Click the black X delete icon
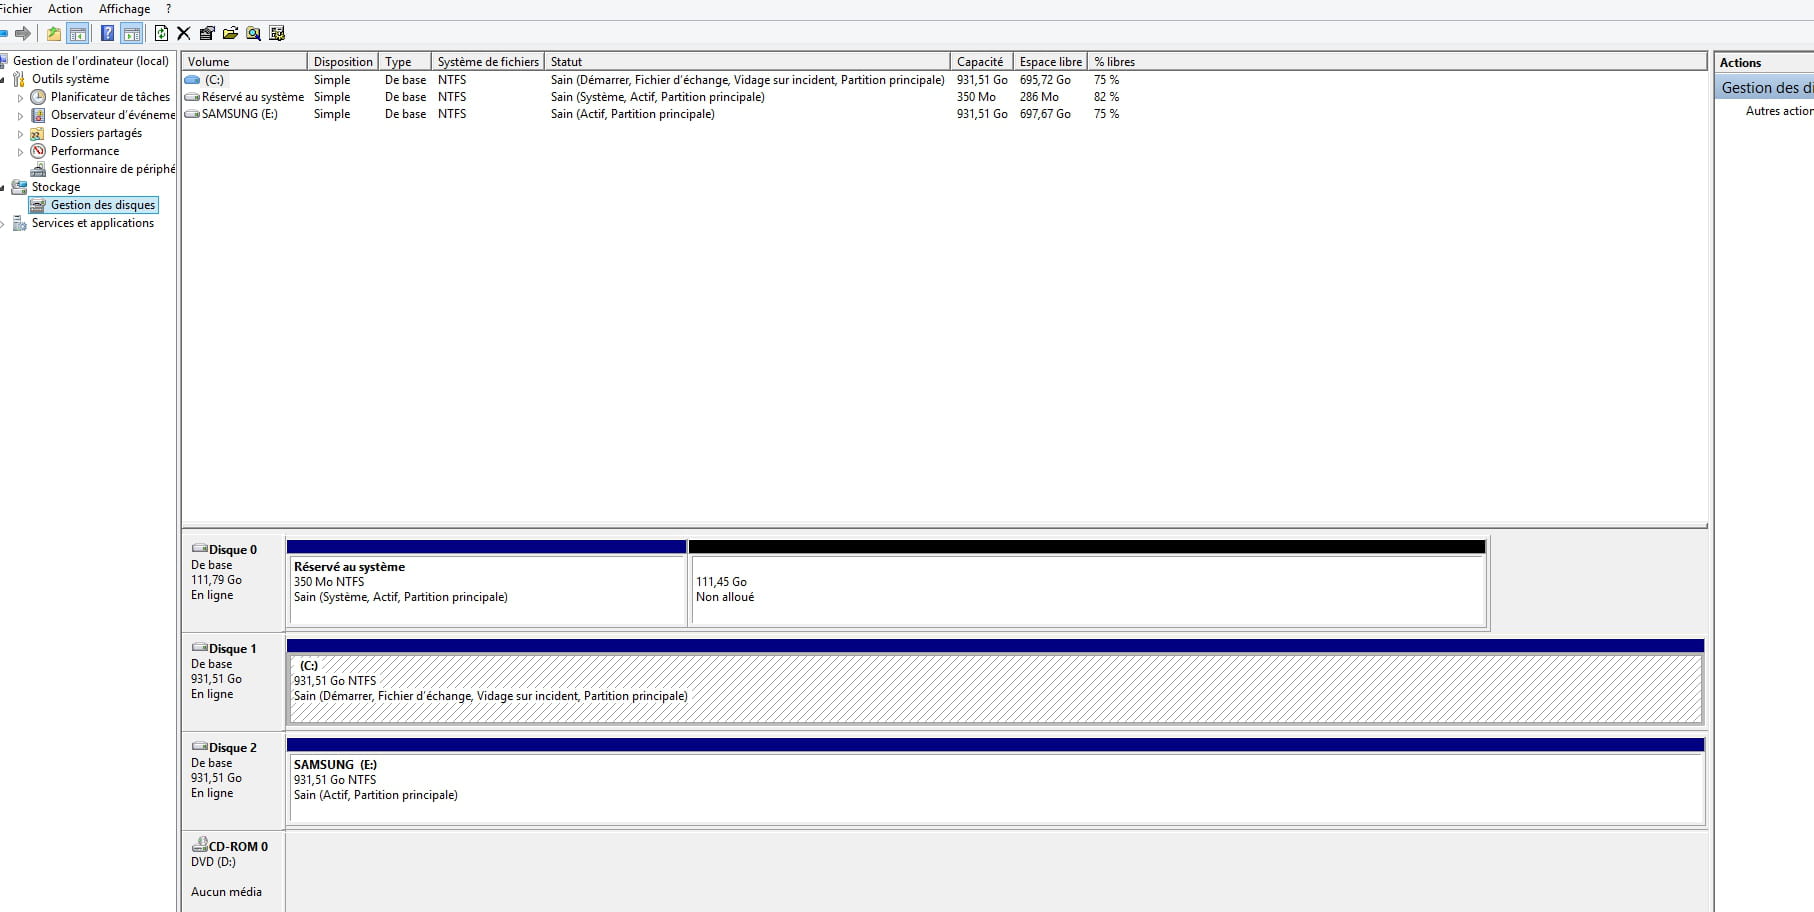The width and height of the screenshot is (1814, 912). 184,34
